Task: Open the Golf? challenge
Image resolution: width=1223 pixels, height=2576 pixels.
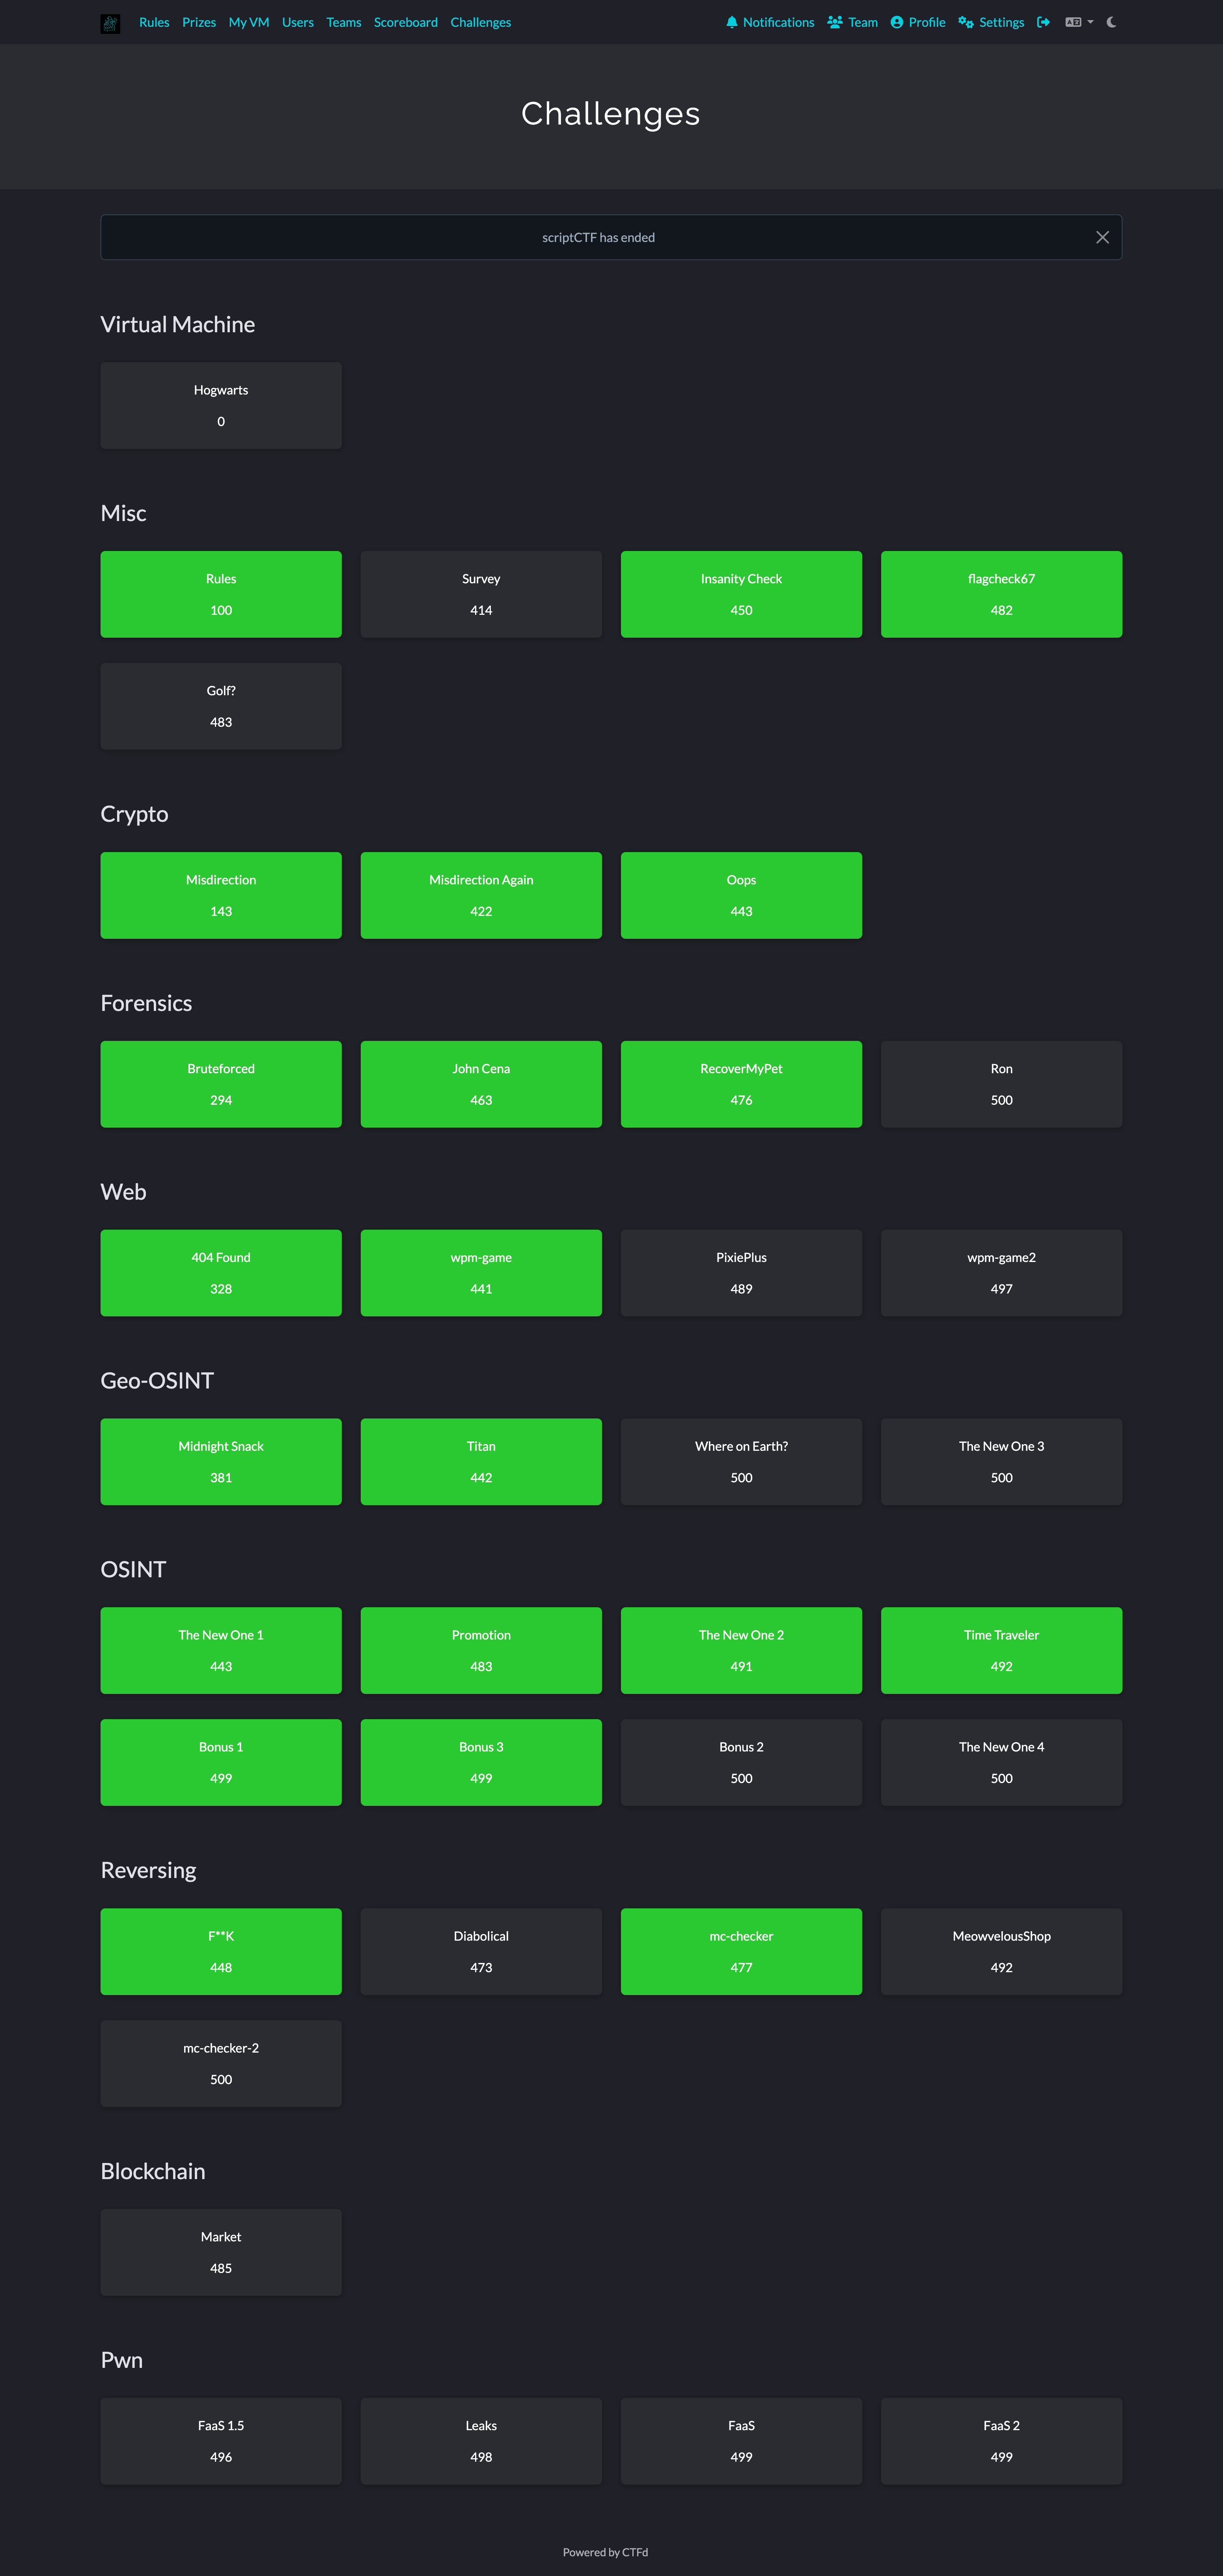Action: [x=221, y=706]
